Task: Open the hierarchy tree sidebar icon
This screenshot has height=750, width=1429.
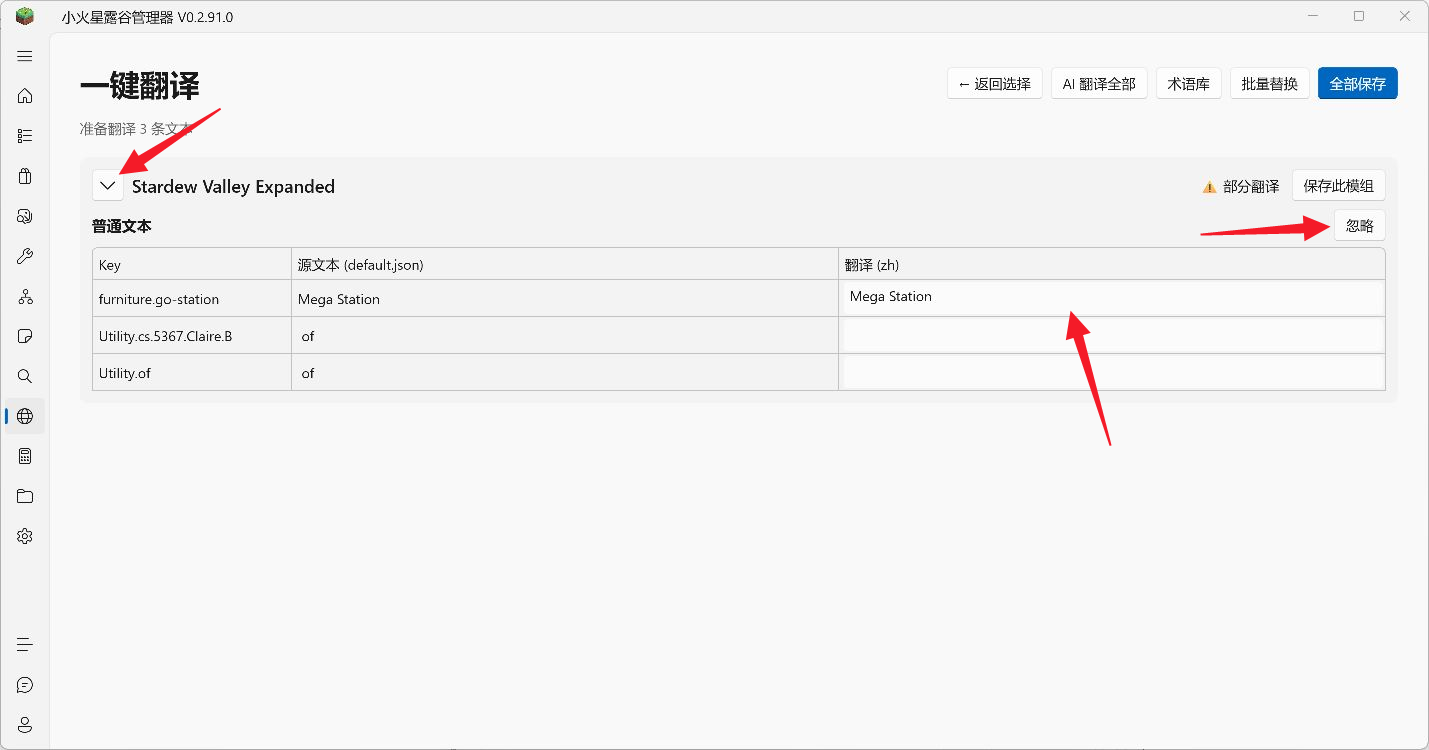Action: click(25, 296)
